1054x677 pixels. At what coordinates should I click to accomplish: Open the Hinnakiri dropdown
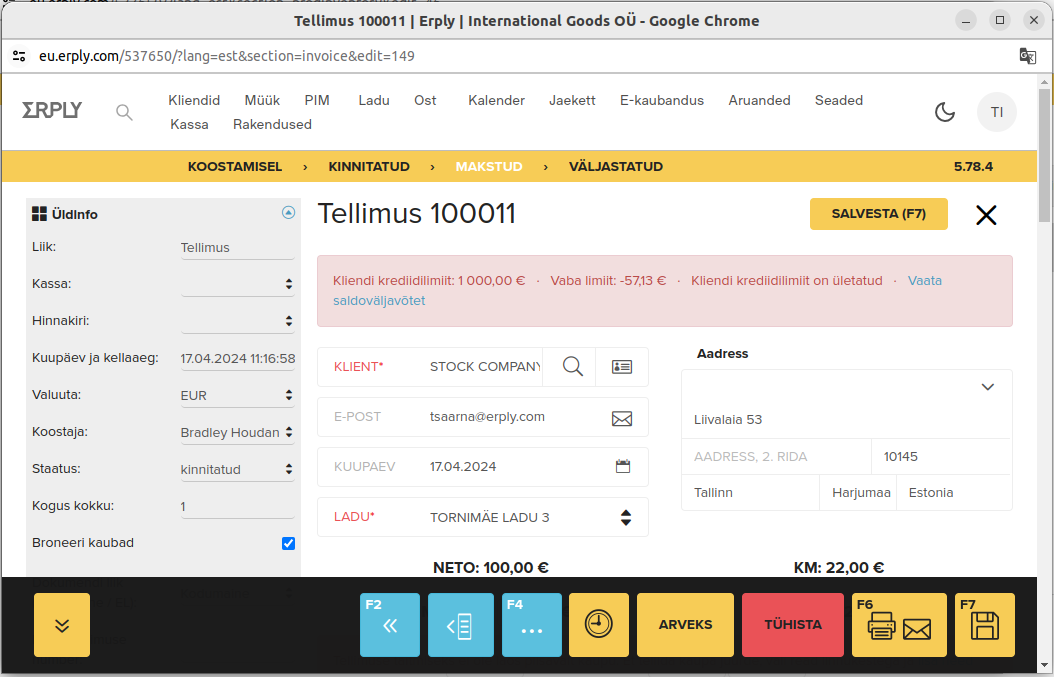pos(237,321)
